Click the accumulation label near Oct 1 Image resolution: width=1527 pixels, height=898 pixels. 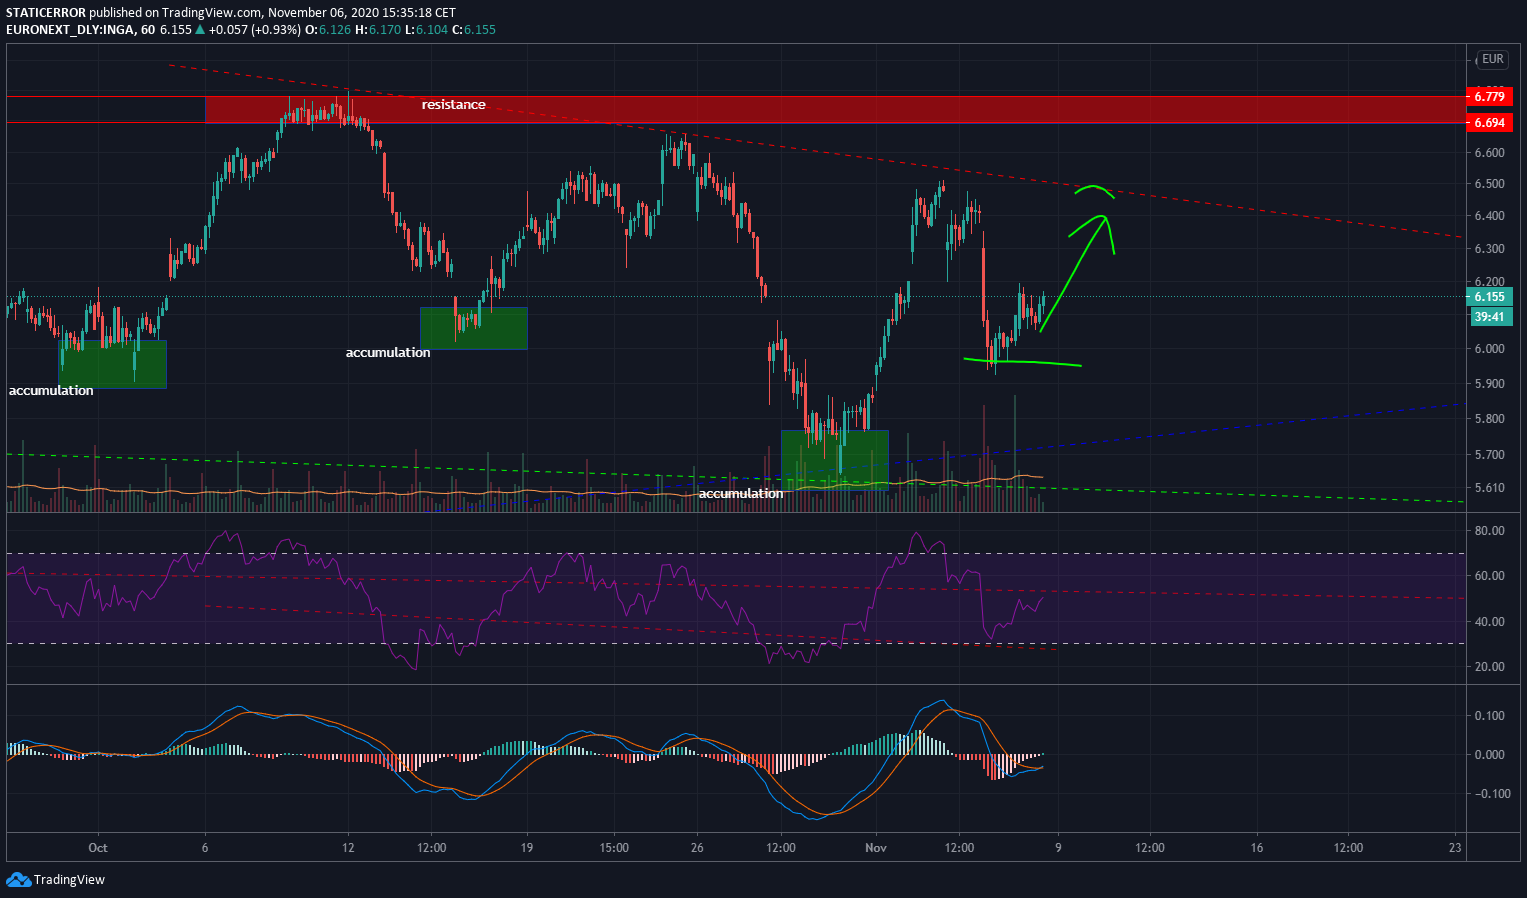[x=51, y=391]
